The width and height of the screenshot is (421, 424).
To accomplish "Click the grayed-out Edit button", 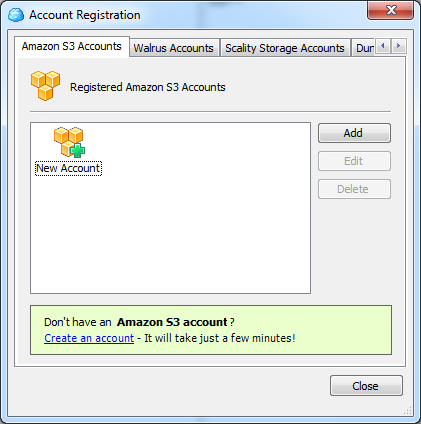I will pyautogui.click(x=354, y=161).
